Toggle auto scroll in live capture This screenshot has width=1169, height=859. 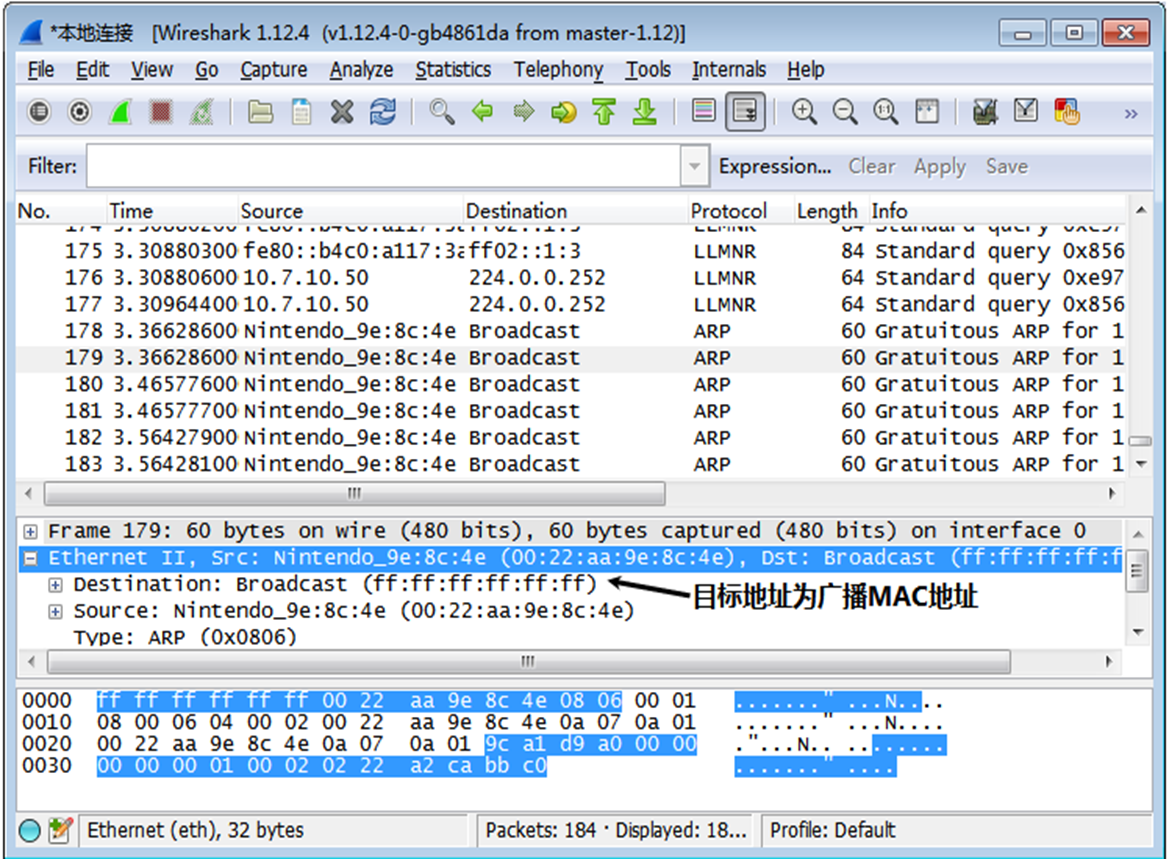[x=745, y=112]
